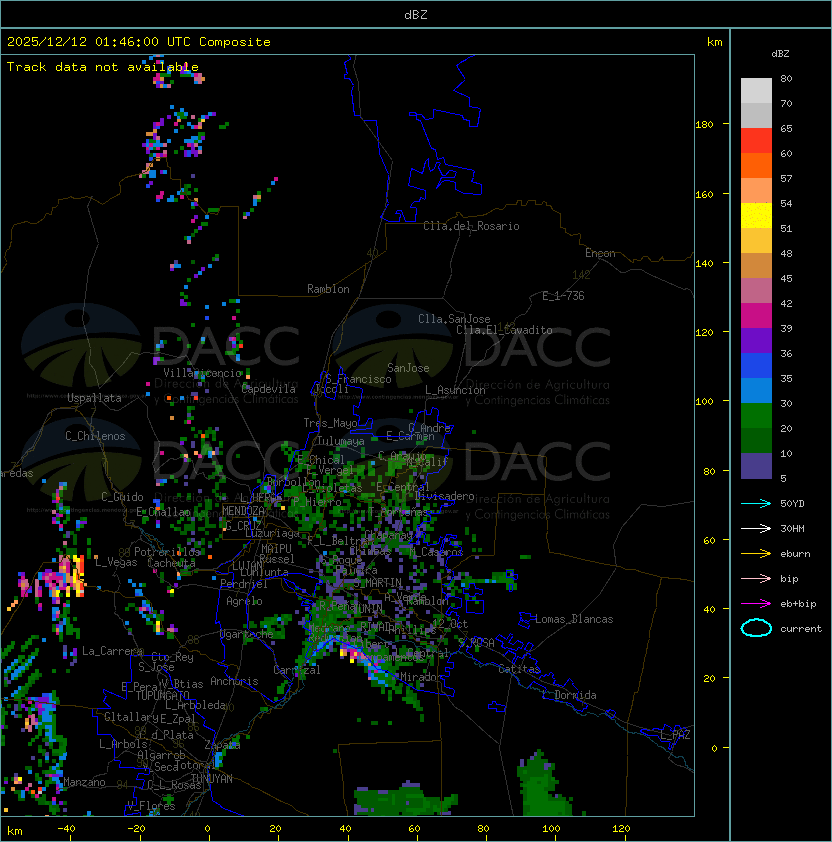Click the L_Asuncion map label
This screenshot has height=842, width=832.
(455, 390)
